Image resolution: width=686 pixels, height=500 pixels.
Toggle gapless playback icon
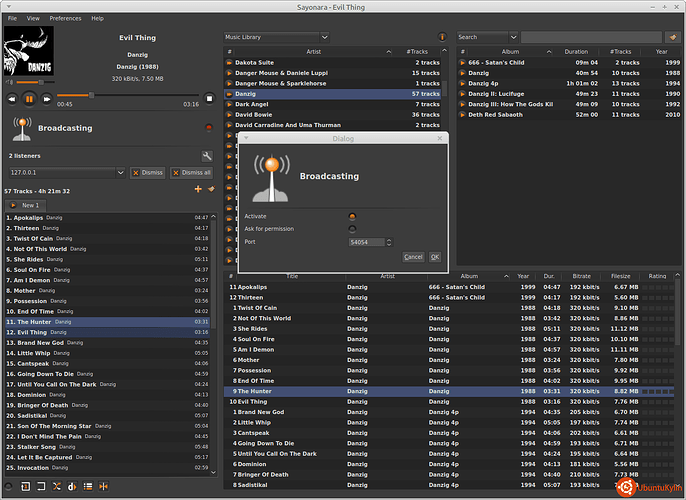click(104, 486)
